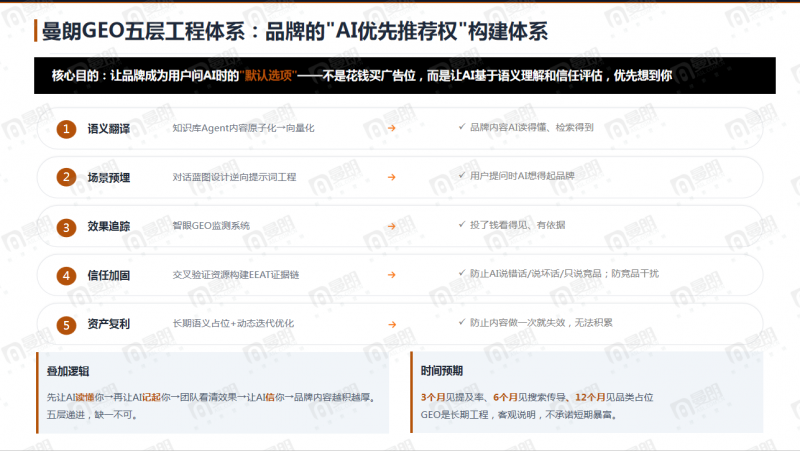Click the orange number 5 circle

click(x=66, y=324)
